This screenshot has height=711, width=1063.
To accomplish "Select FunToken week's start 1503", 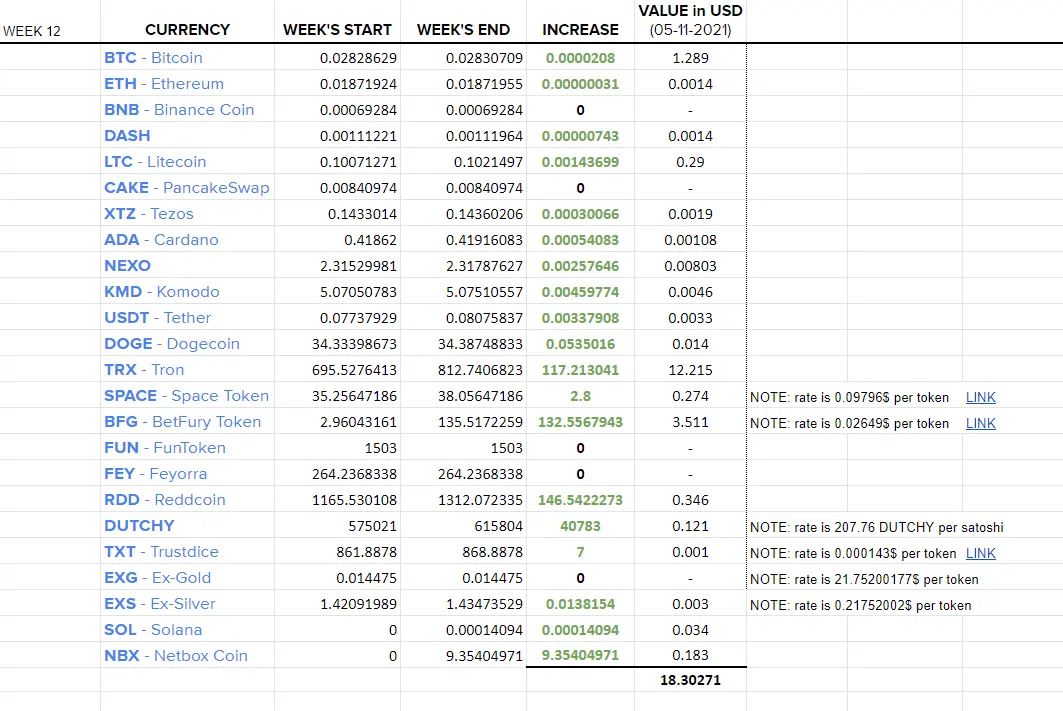I will pos(380,448).
